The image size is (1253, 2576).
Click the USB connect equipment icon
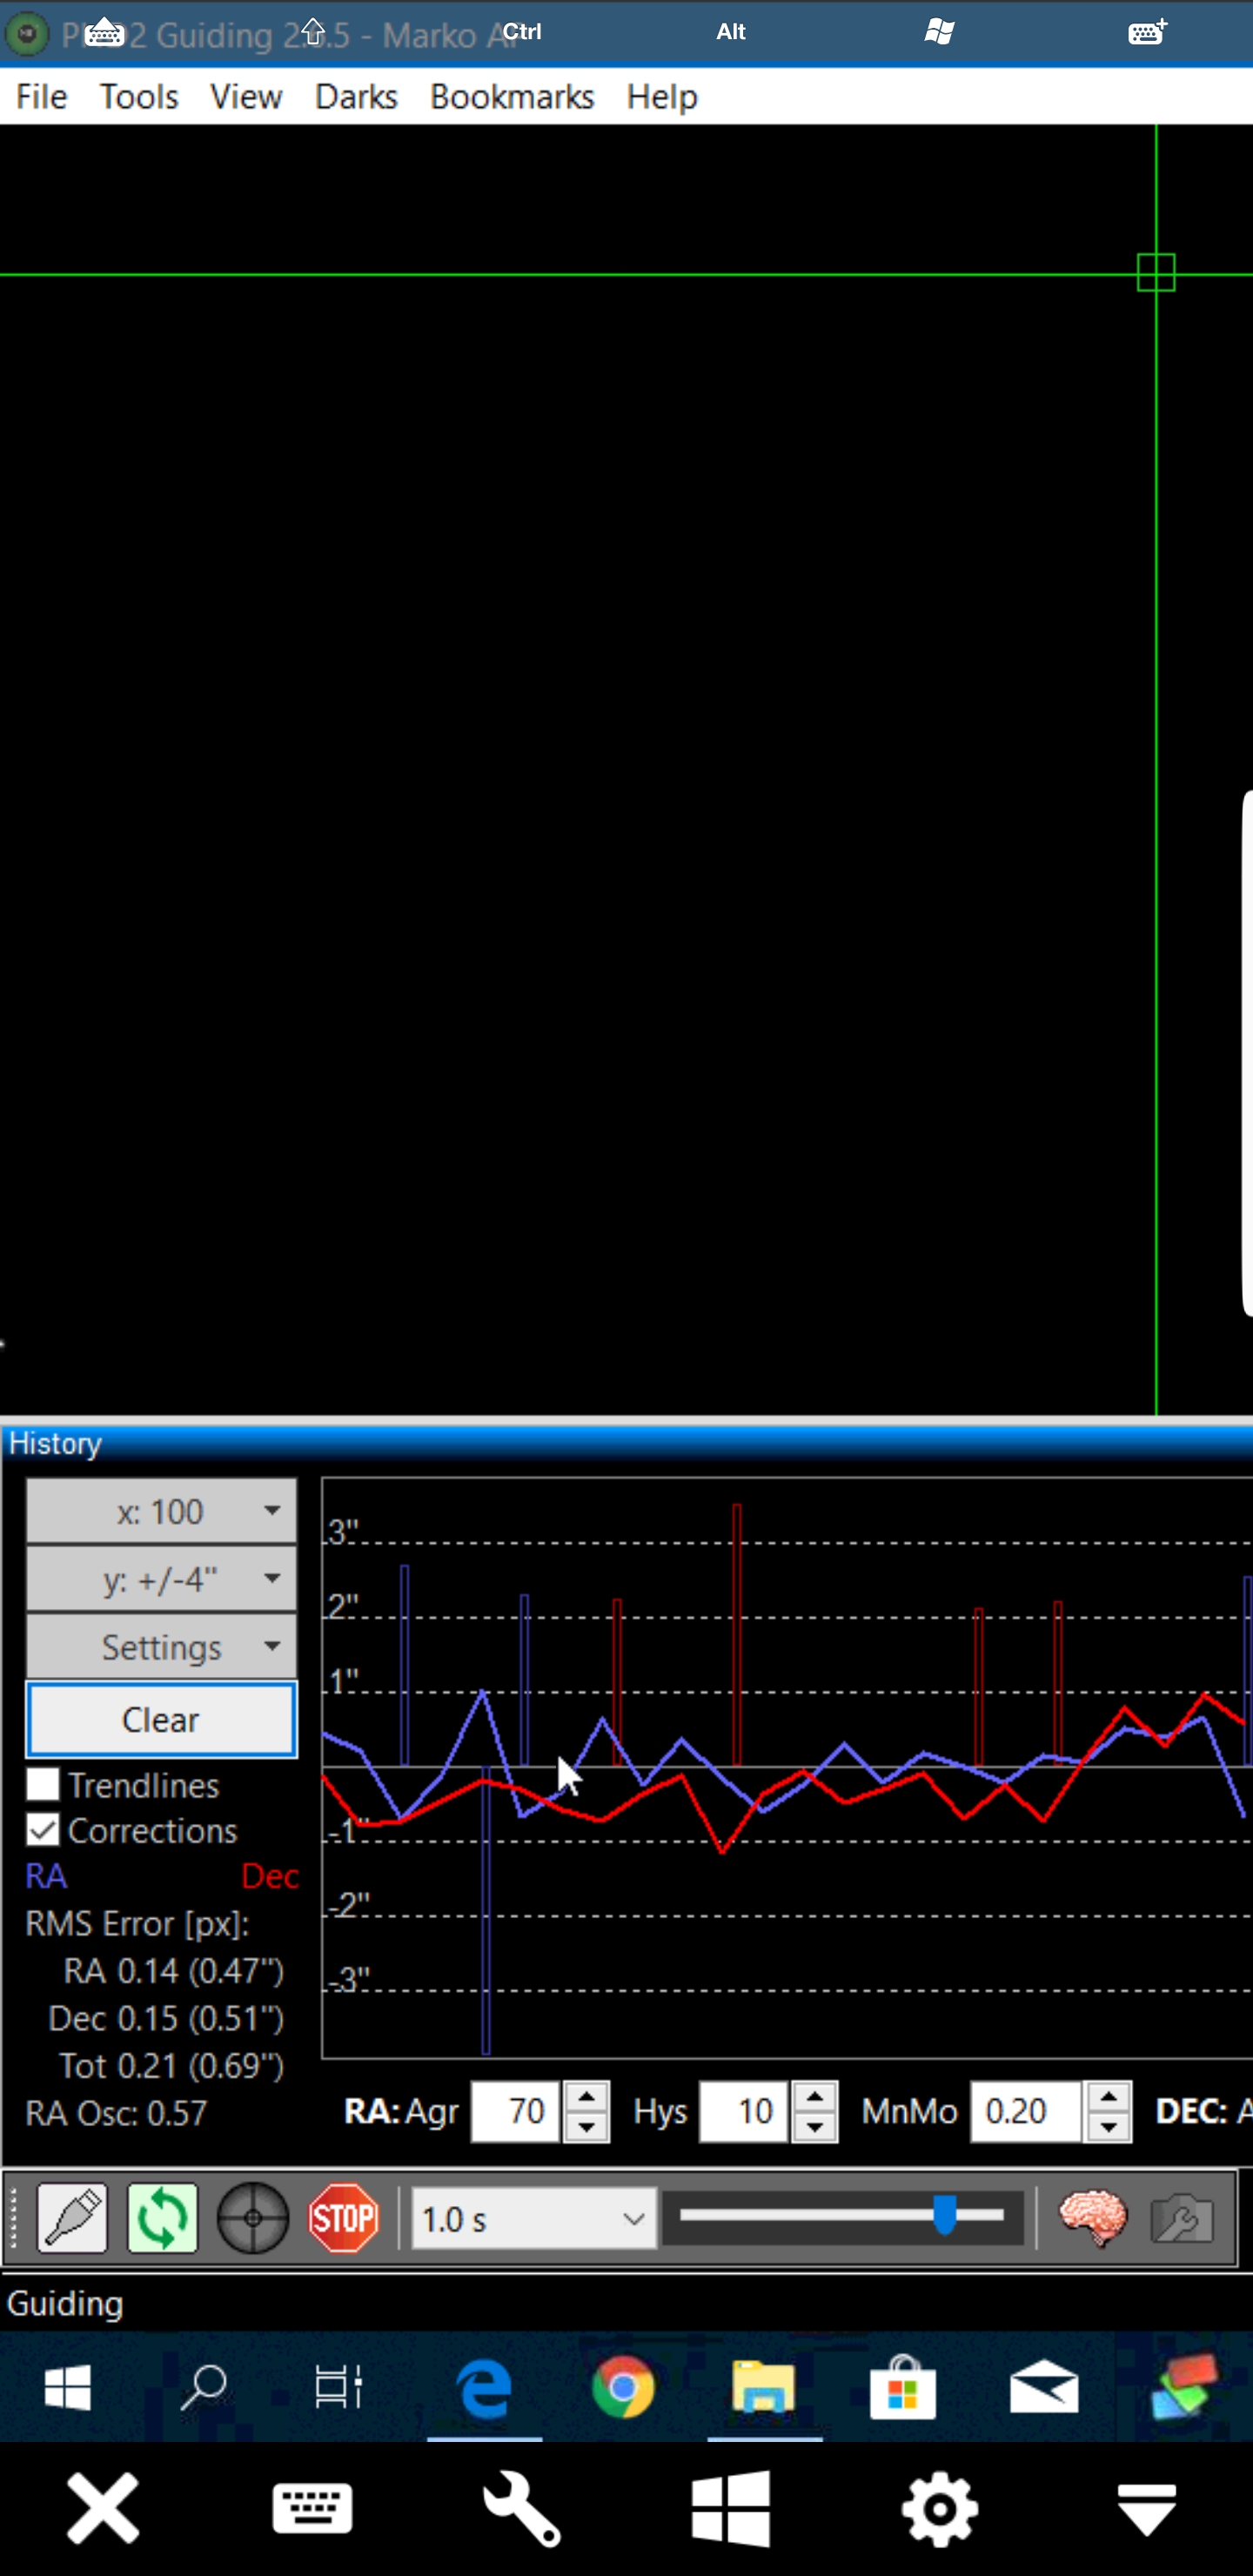click(72, 2218)
